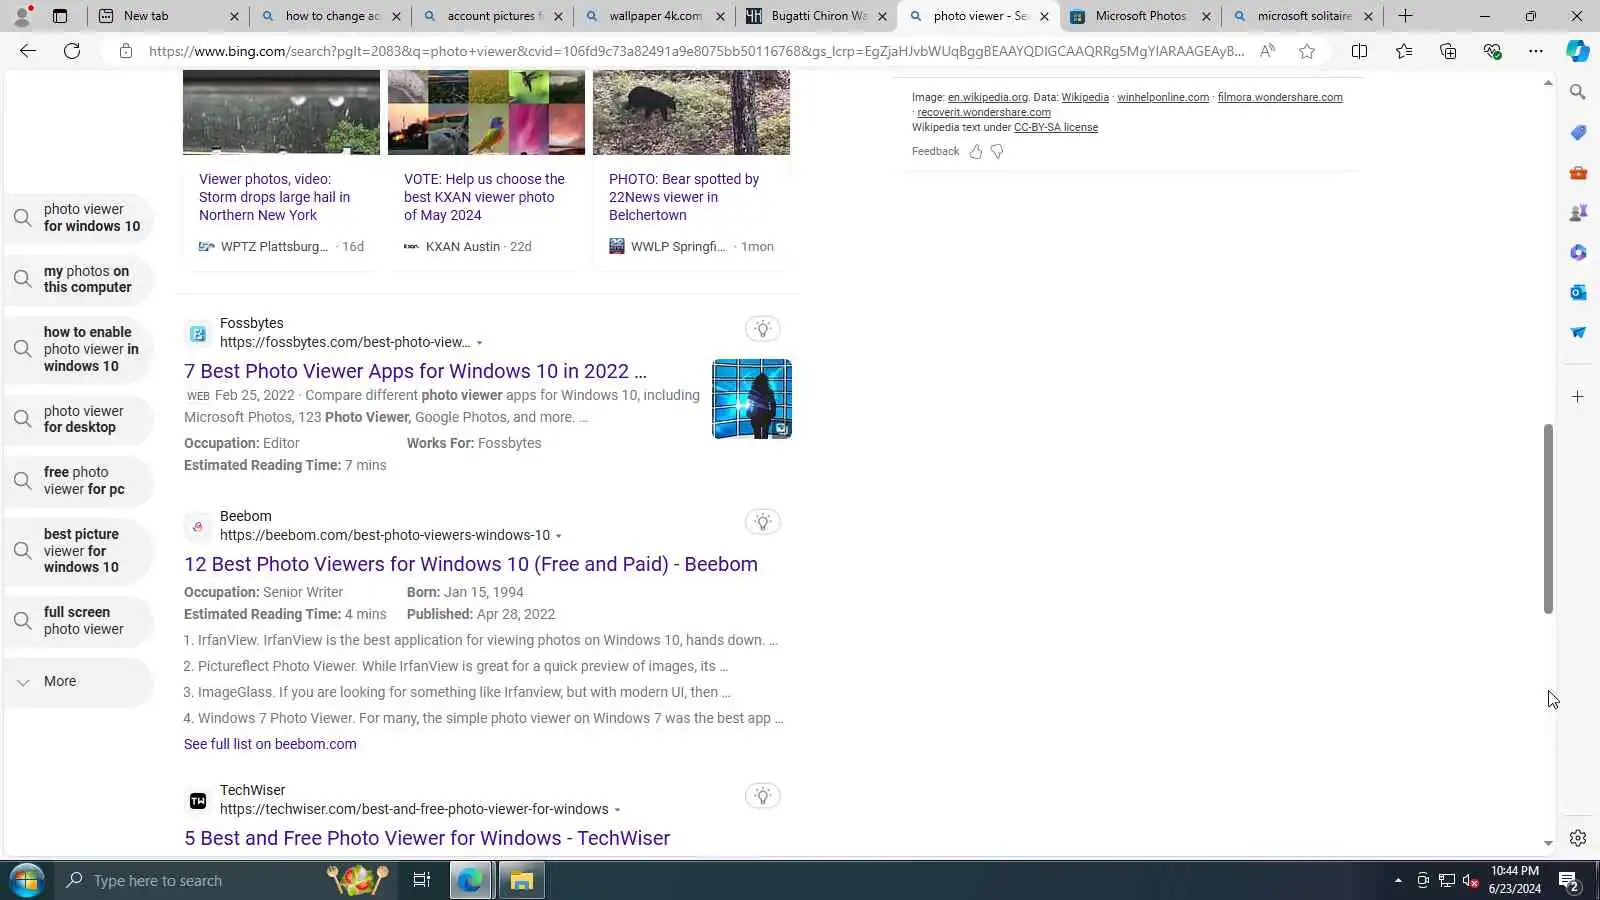The width and height of the screenshot is (1600, 900).
Task: Open '7 Best Photo Viewer Apps' result
Action: coord(415,371)
